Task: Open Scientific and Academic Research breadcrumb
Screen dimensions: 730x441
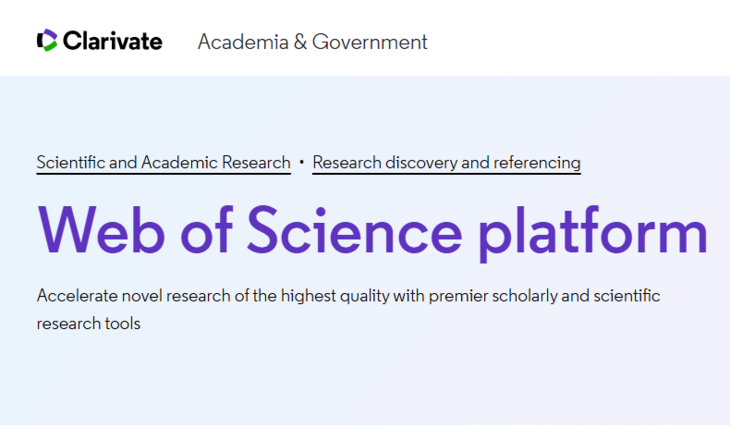Action: tap(163, 163)
